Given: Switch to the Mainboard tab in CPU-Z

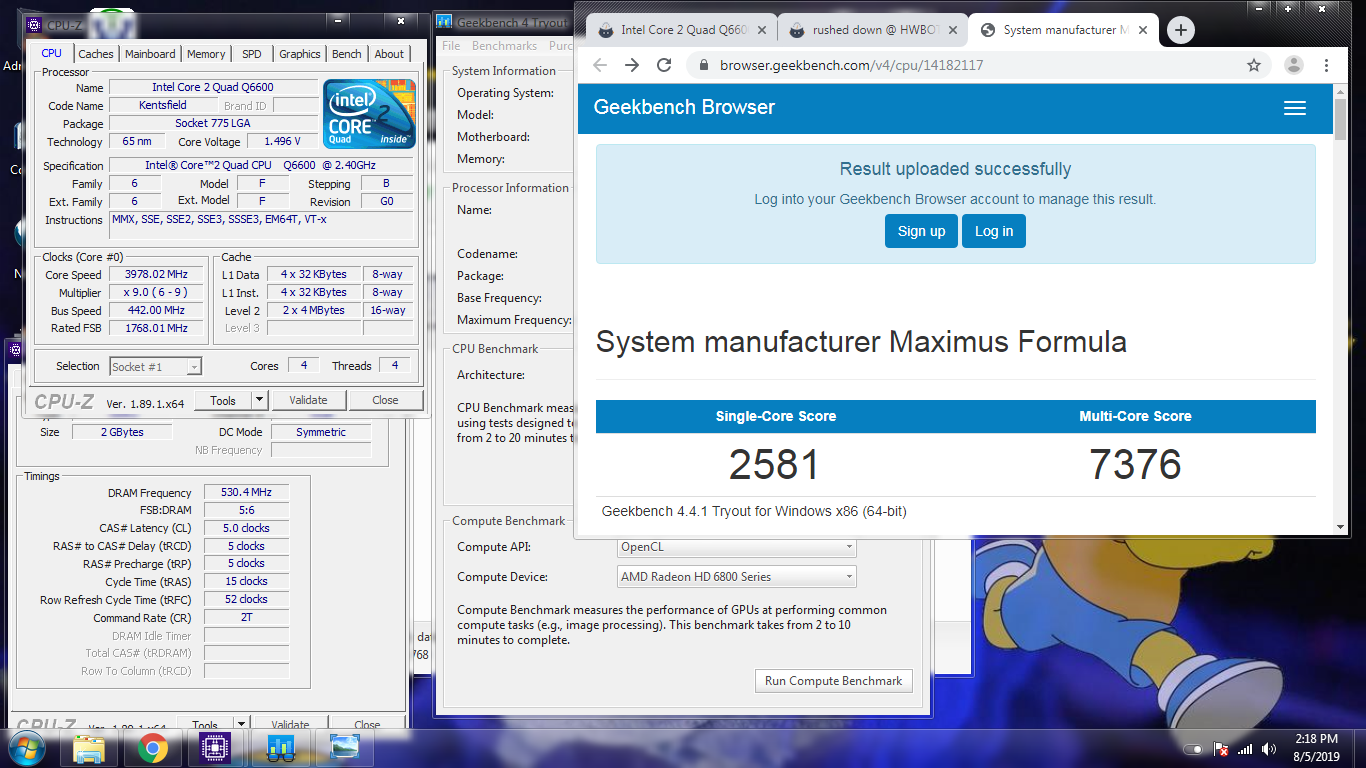Looking at the screenshot, I should [x=150, y=54].
